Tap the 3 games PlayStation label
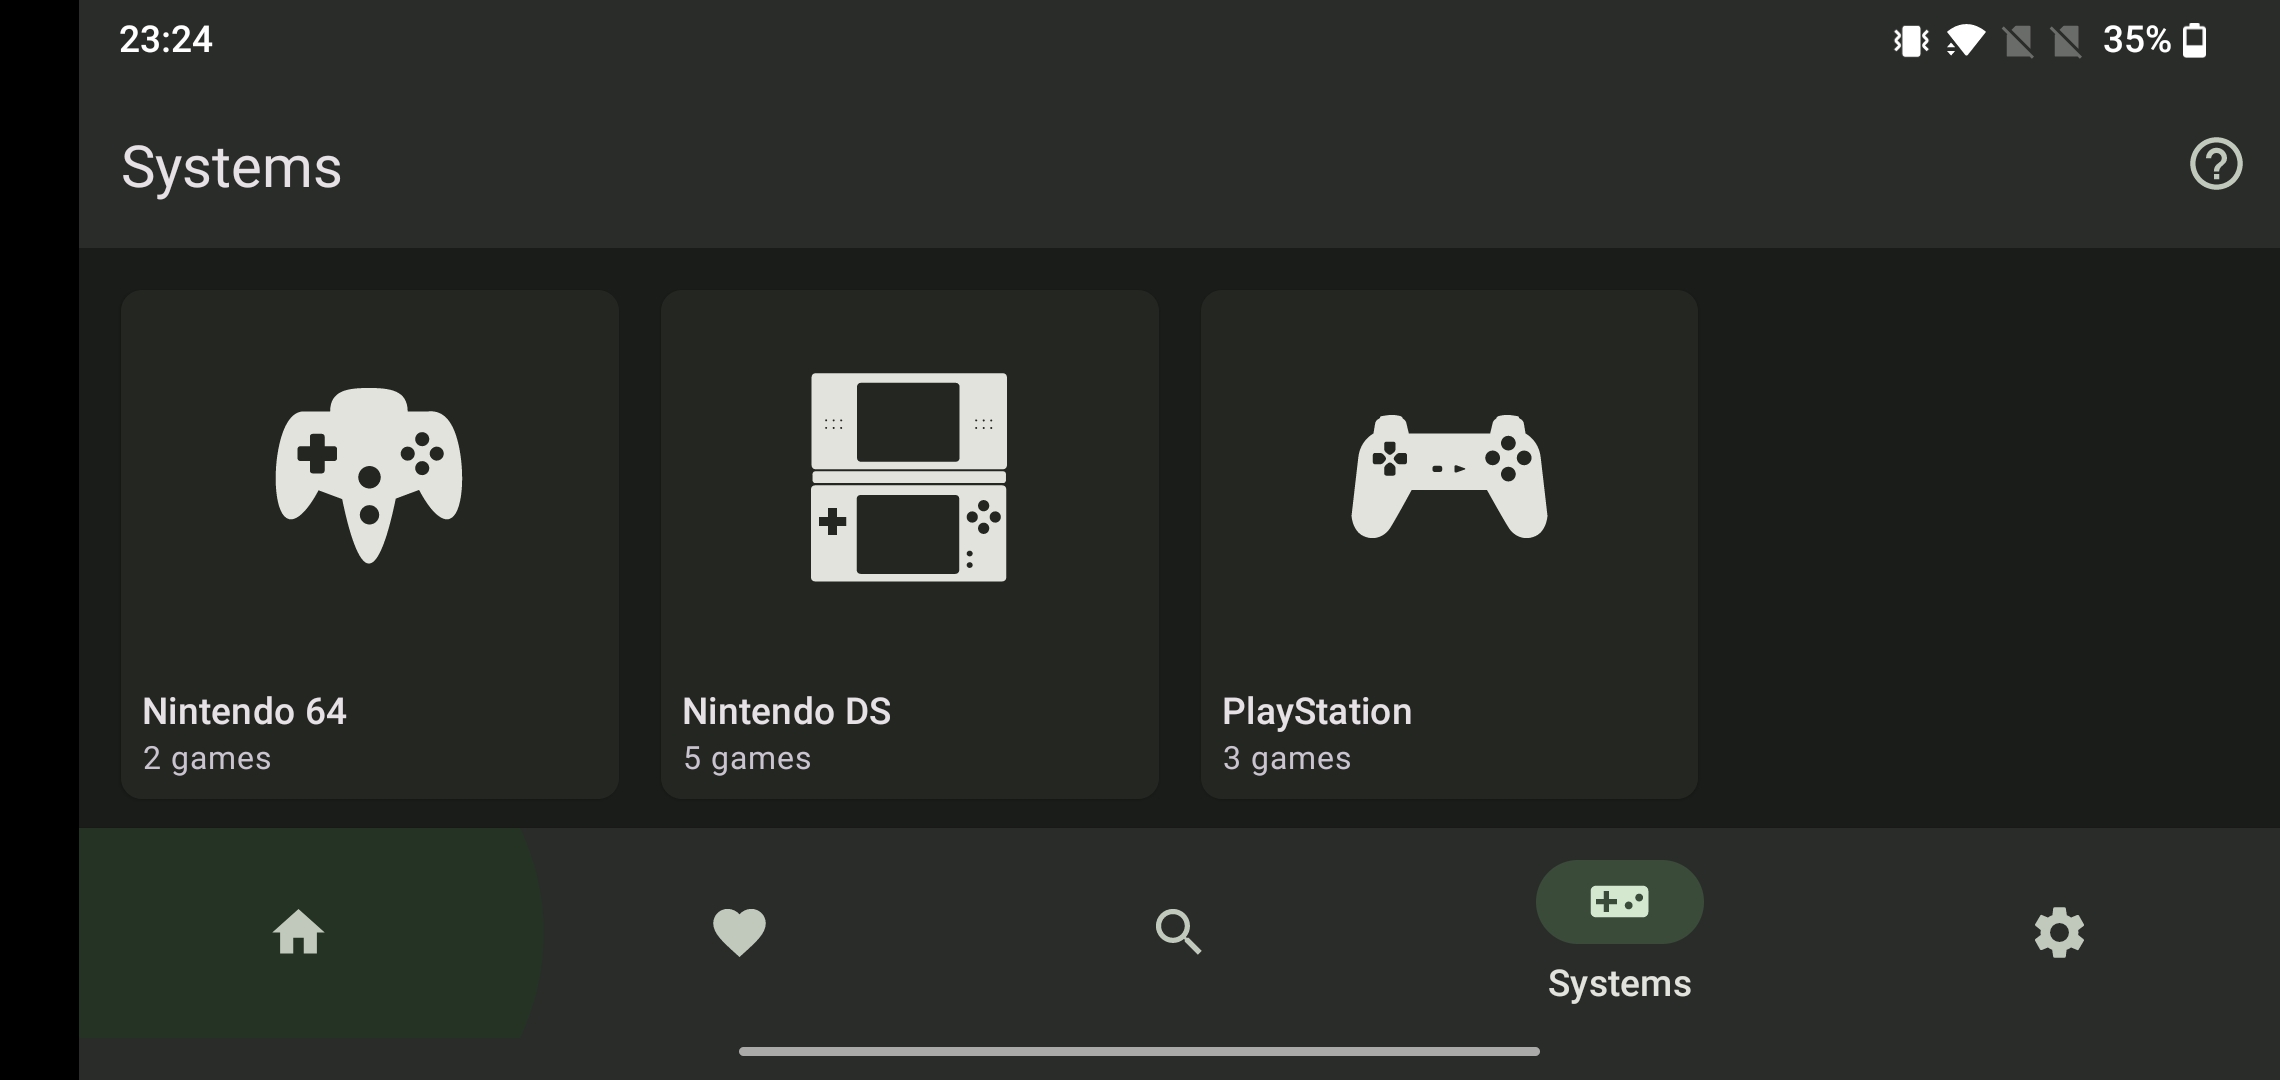Image resolution: width=2280 pixels, height=1080 pixels. (1286, 758)
